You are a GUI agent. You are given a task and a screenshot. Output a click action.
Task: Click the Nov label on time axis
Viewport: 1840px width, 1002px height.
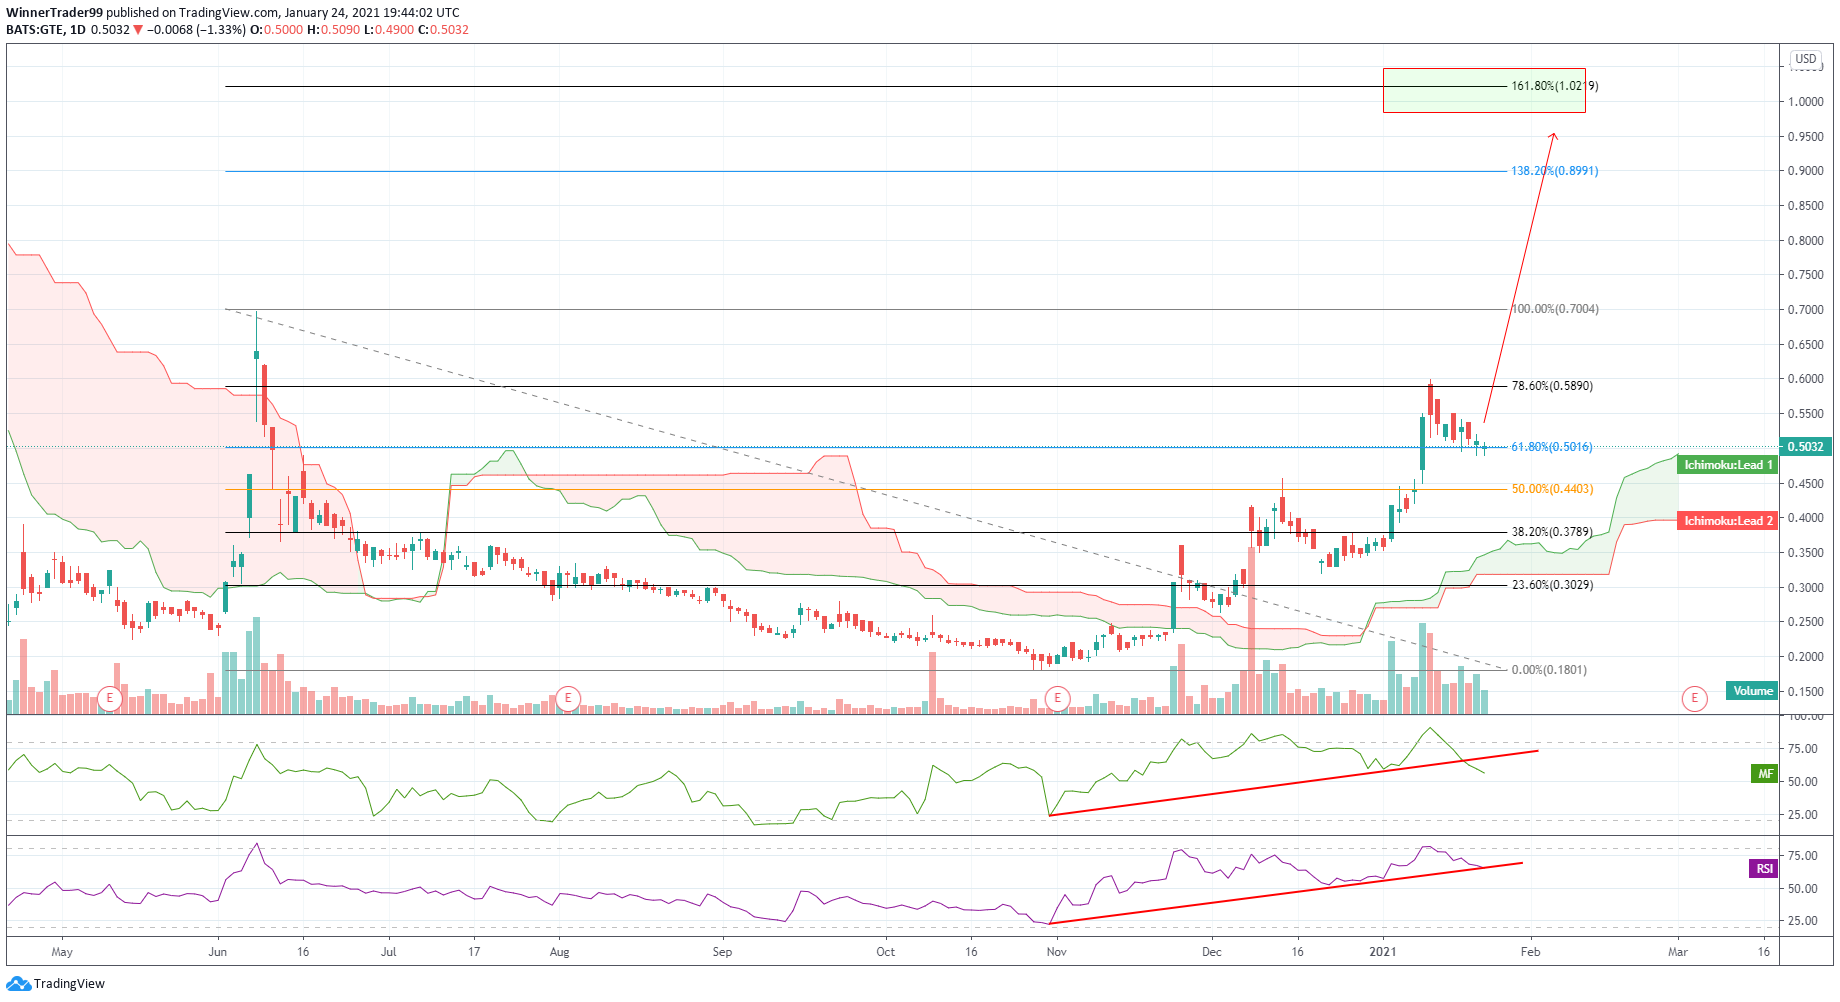coord(1056,952)
